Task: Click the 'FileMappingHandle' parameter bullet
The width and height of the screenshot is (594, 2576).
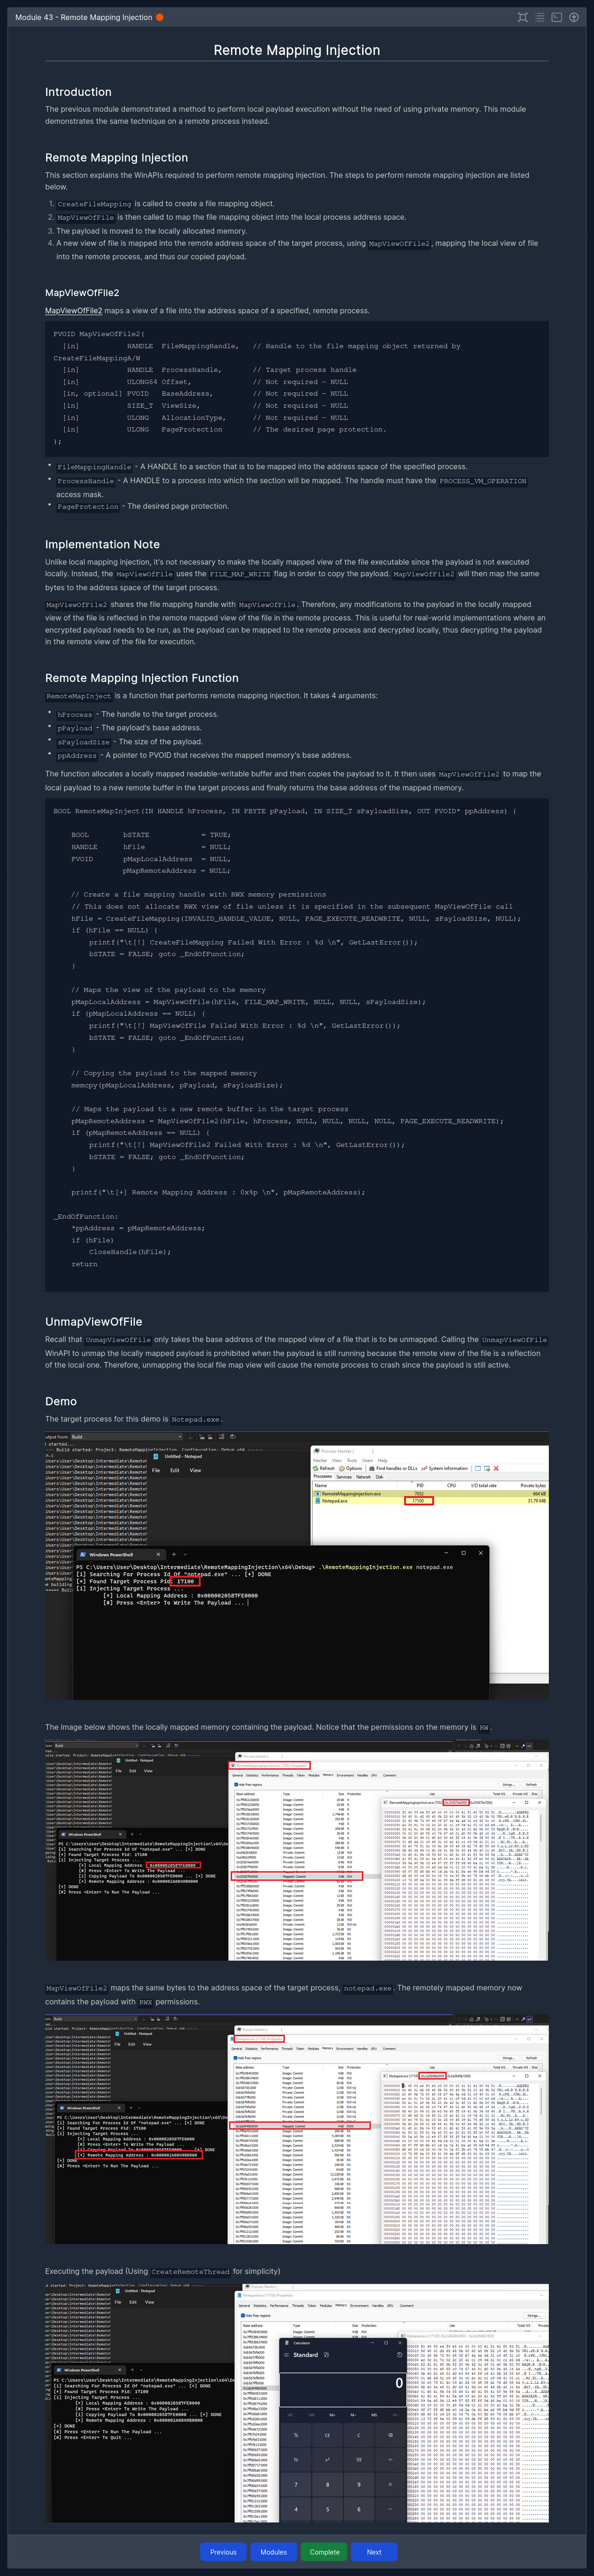Action: (x=94, y=467)
